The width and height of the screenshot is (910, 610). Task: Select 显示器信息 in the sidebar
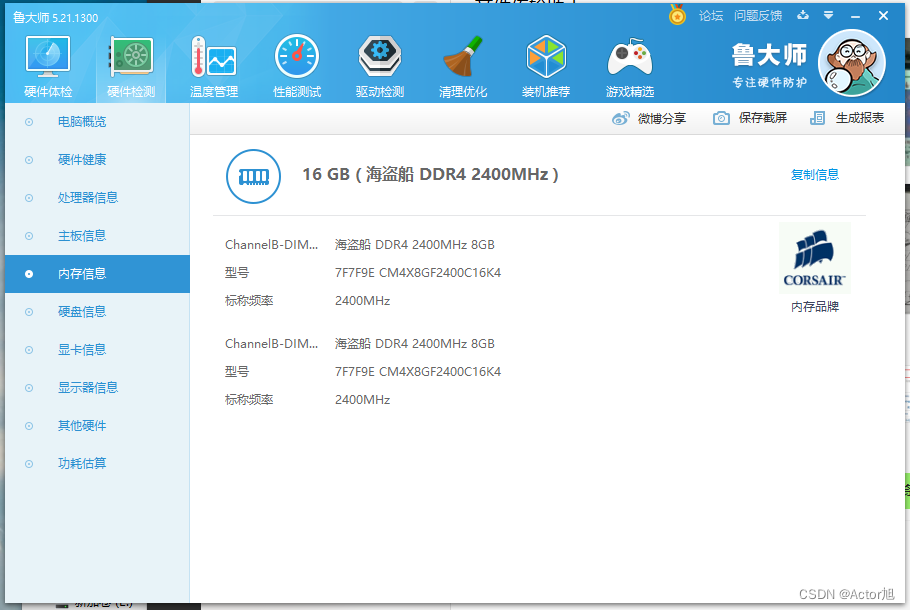point(97,388)
